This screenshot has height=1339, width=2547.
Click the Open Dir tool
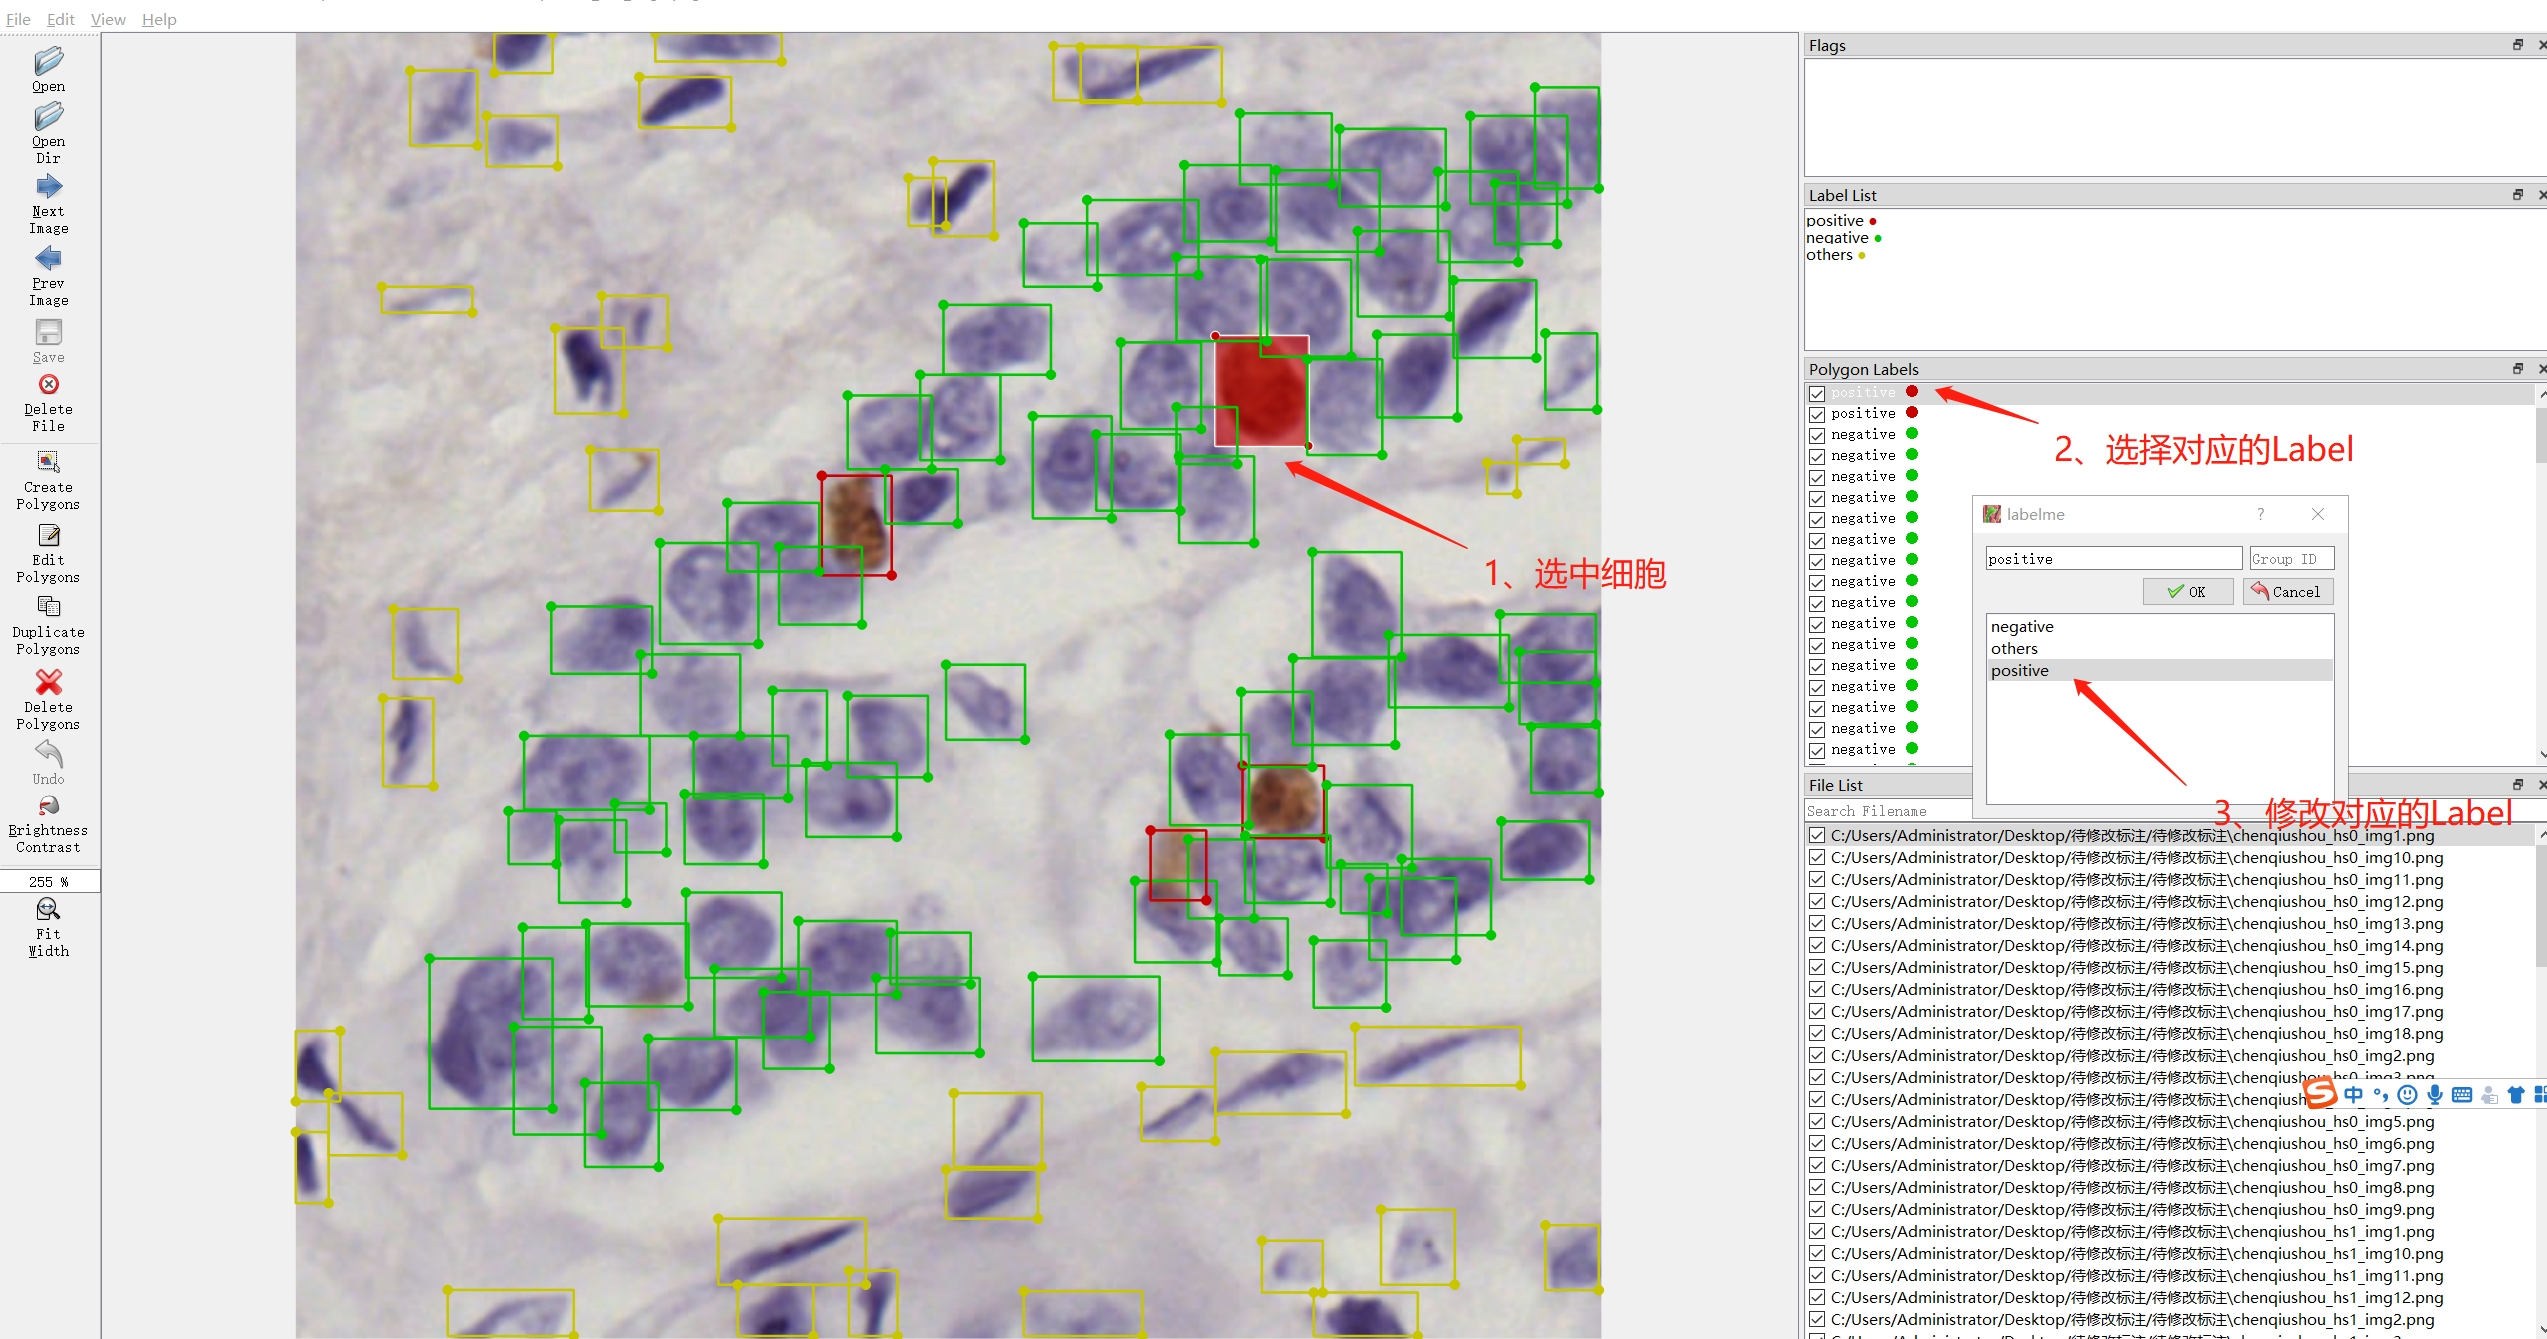tap(48, 134)
